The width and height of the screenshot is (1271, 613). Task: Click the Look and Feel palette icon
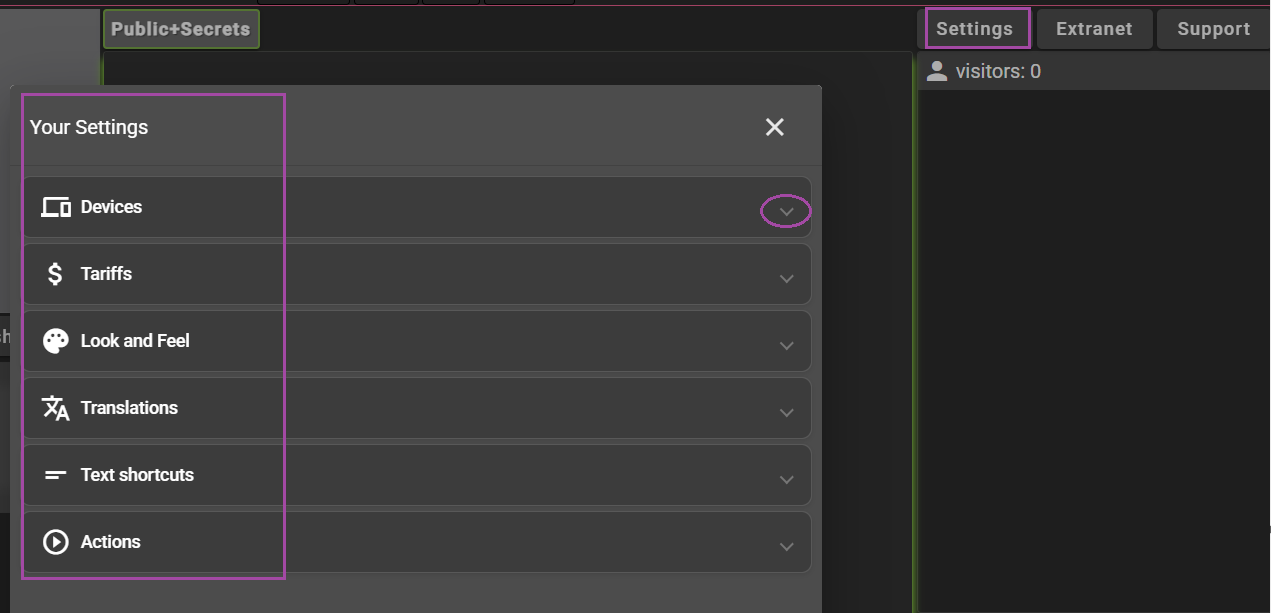coord(56,341)
